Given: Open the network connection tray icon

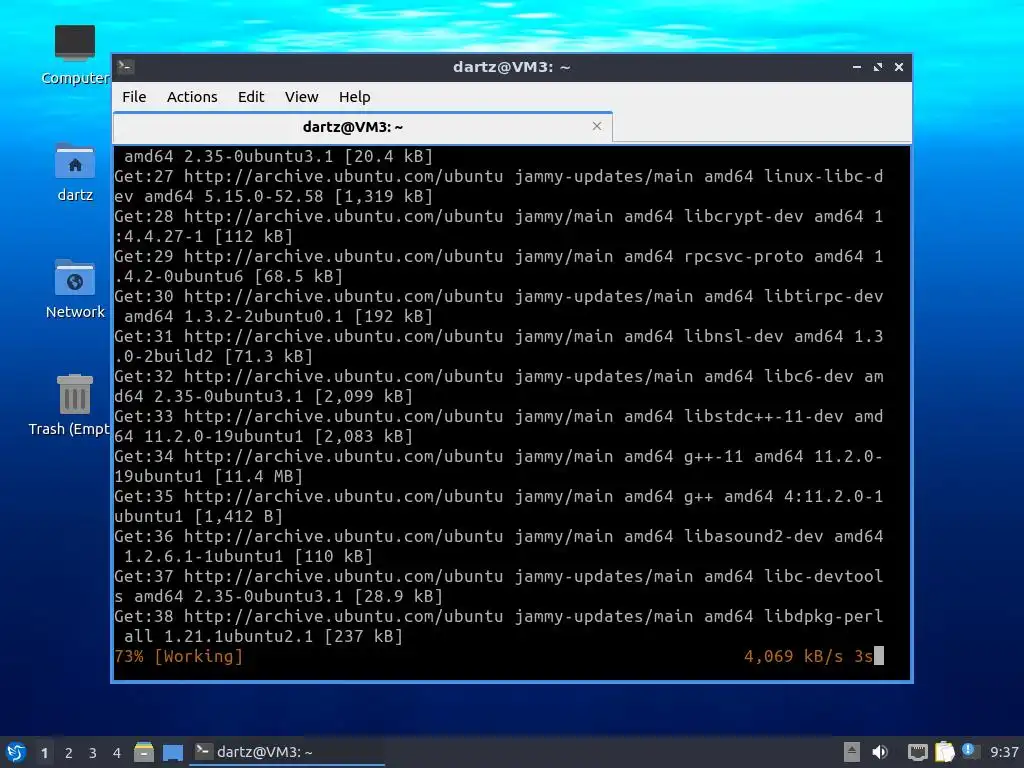Looking at the screenshot, I should (x=918, y=752).
